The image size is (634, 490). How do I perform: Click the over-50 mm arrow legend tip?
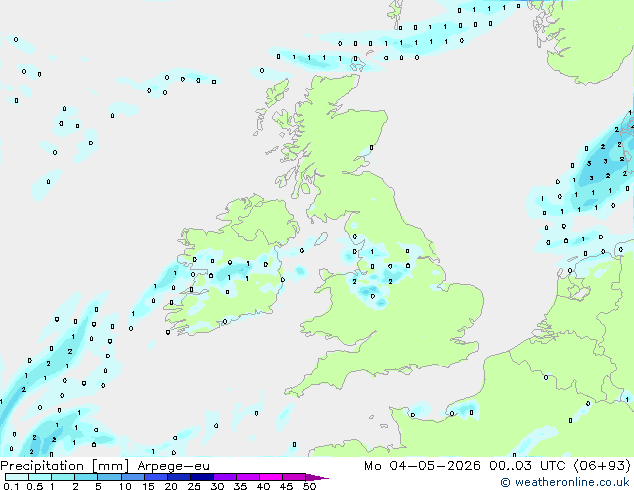pos(317,477)
